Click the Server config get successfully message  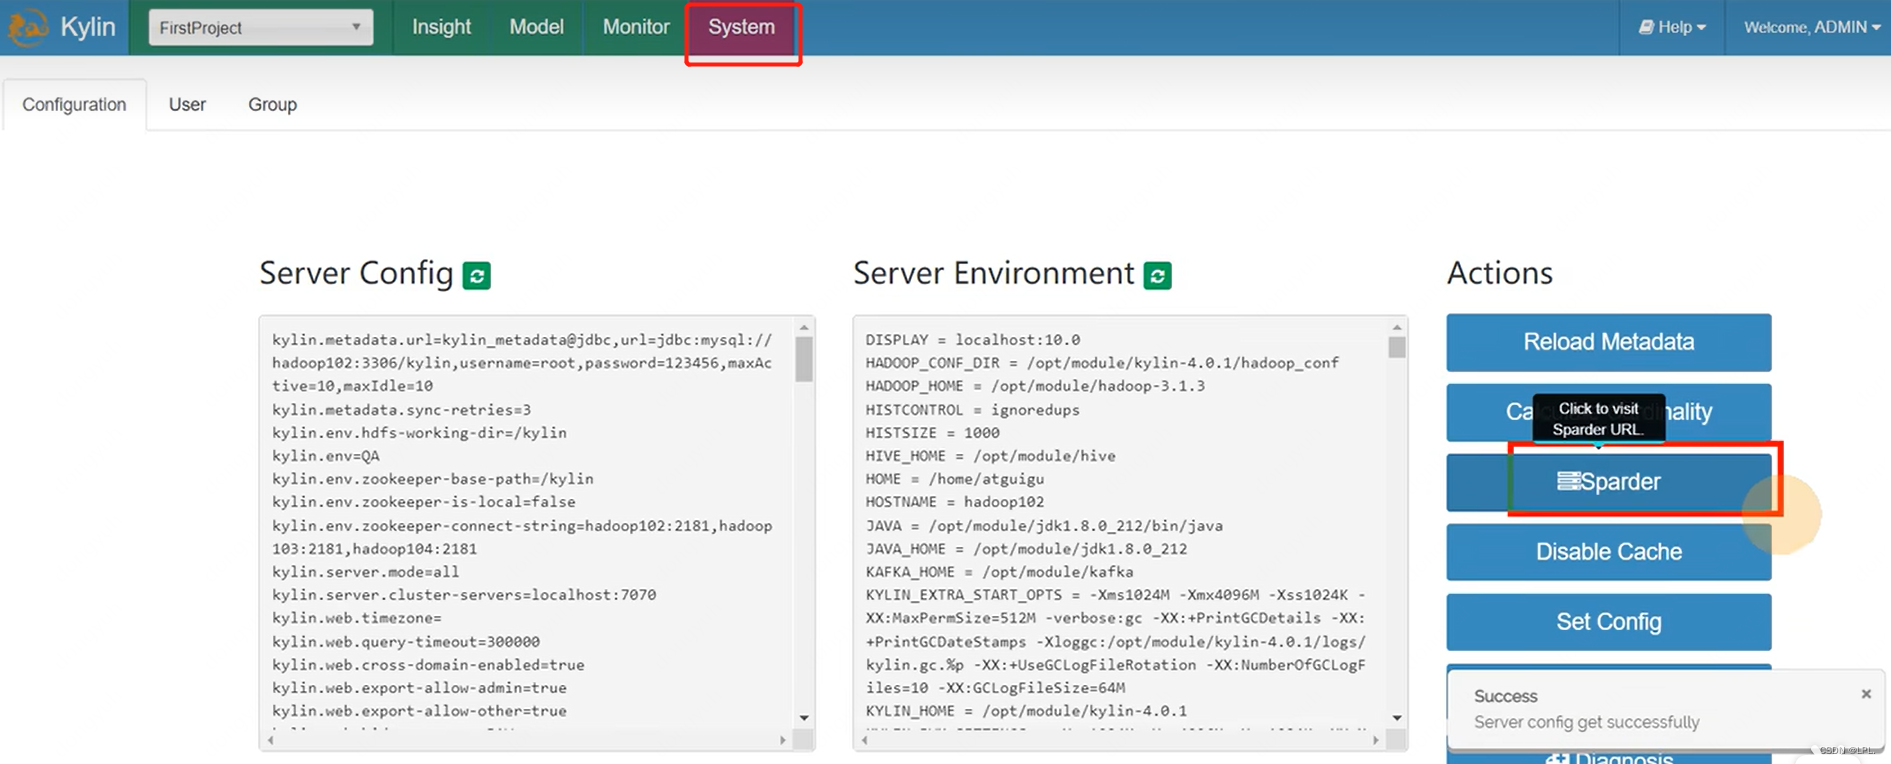click(x=1586, y=722)
